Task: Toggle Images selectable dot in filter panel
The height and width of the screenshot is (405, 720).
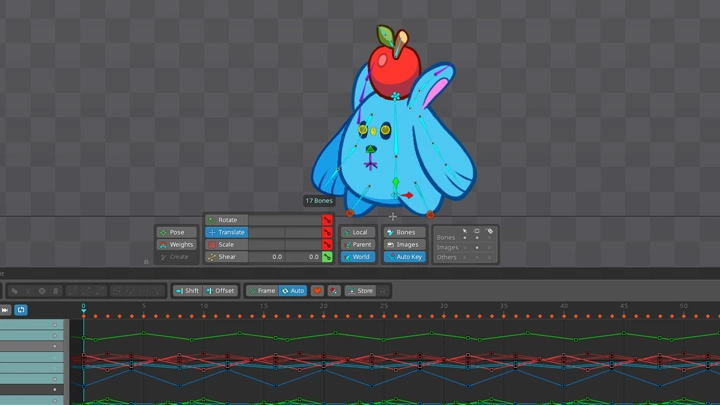Action: [x=465, y=248]
